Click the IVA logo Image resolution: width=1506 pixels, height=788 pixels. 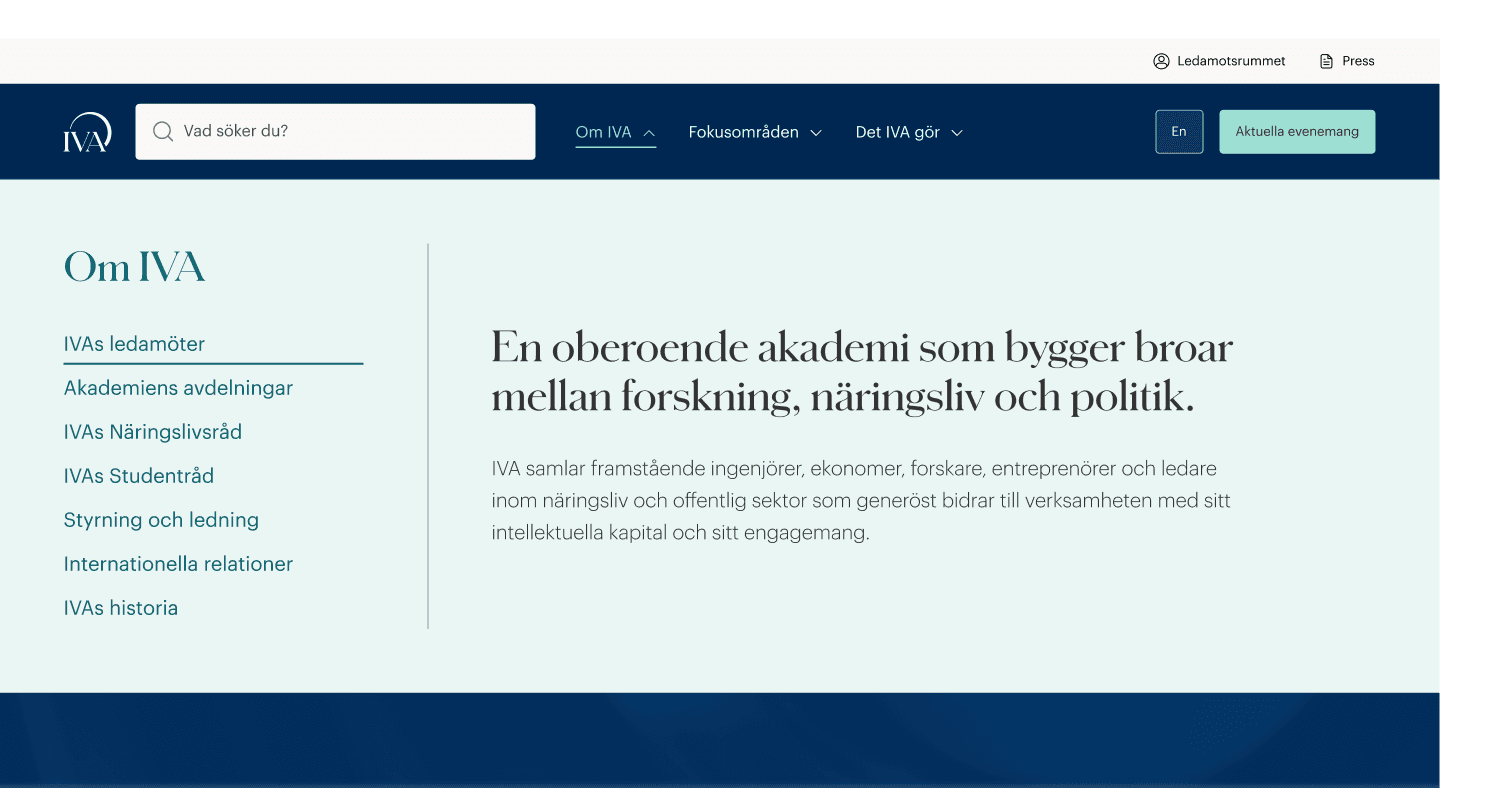coord(87,132)
